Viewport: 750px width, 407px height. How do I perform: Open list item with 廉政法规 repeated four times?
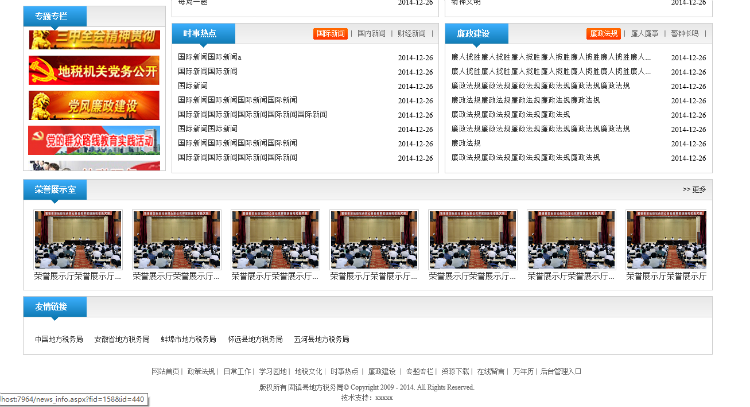(x=510, y=114)
